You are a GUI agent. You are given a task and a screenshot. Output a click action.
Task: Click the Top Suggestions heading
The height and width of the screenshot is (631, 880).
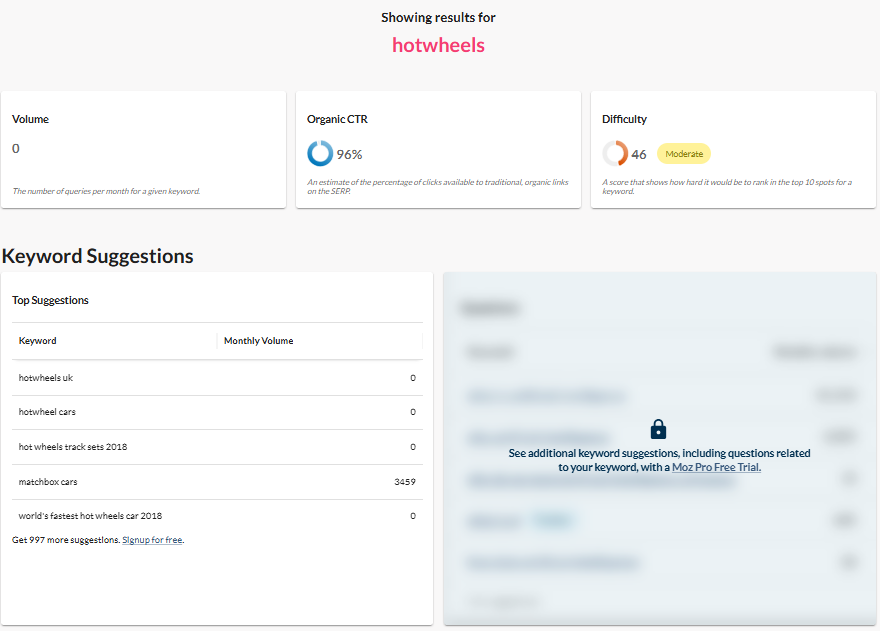click(x=51, y=300)
